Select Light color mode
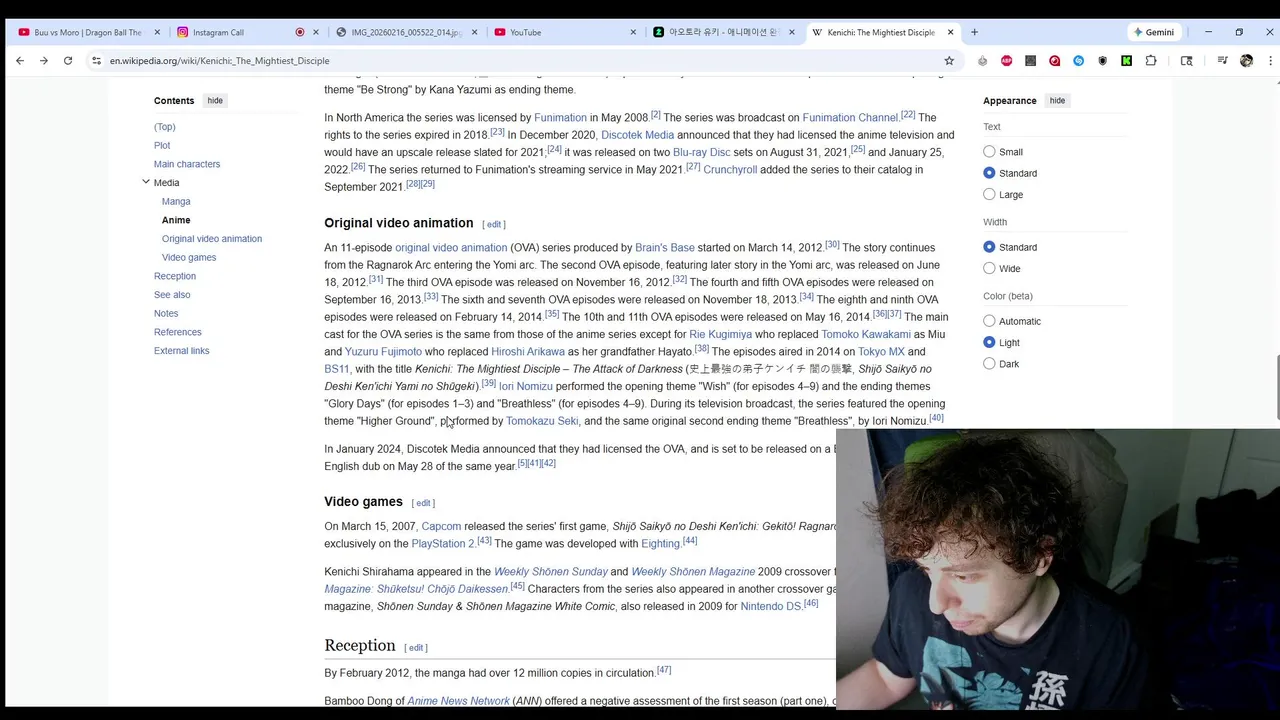Viewport: 1280px width, 720px height. pos(989,342)
